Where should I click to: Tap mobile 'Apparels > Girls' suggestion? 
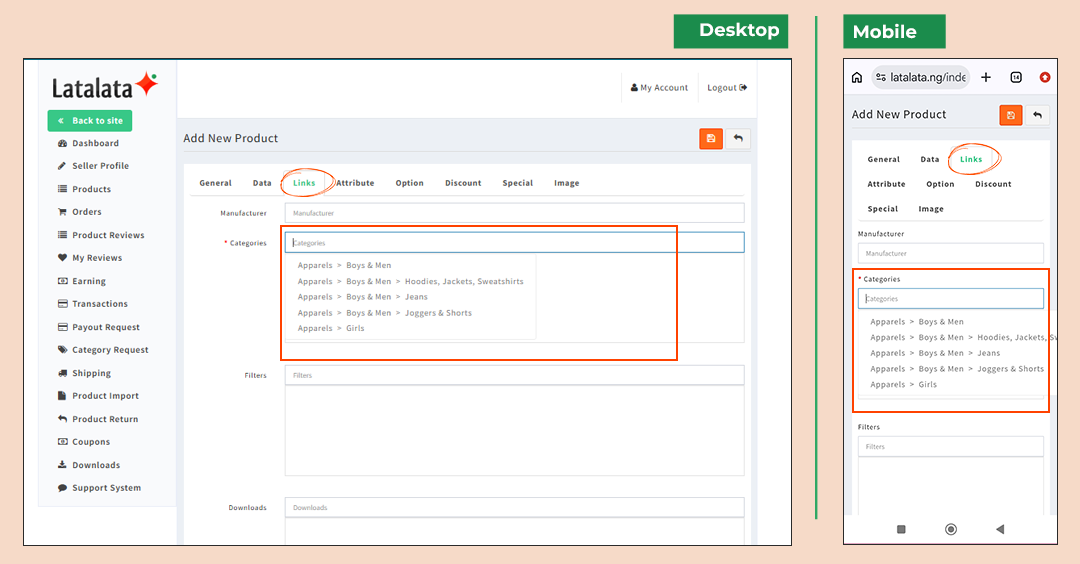903,385
